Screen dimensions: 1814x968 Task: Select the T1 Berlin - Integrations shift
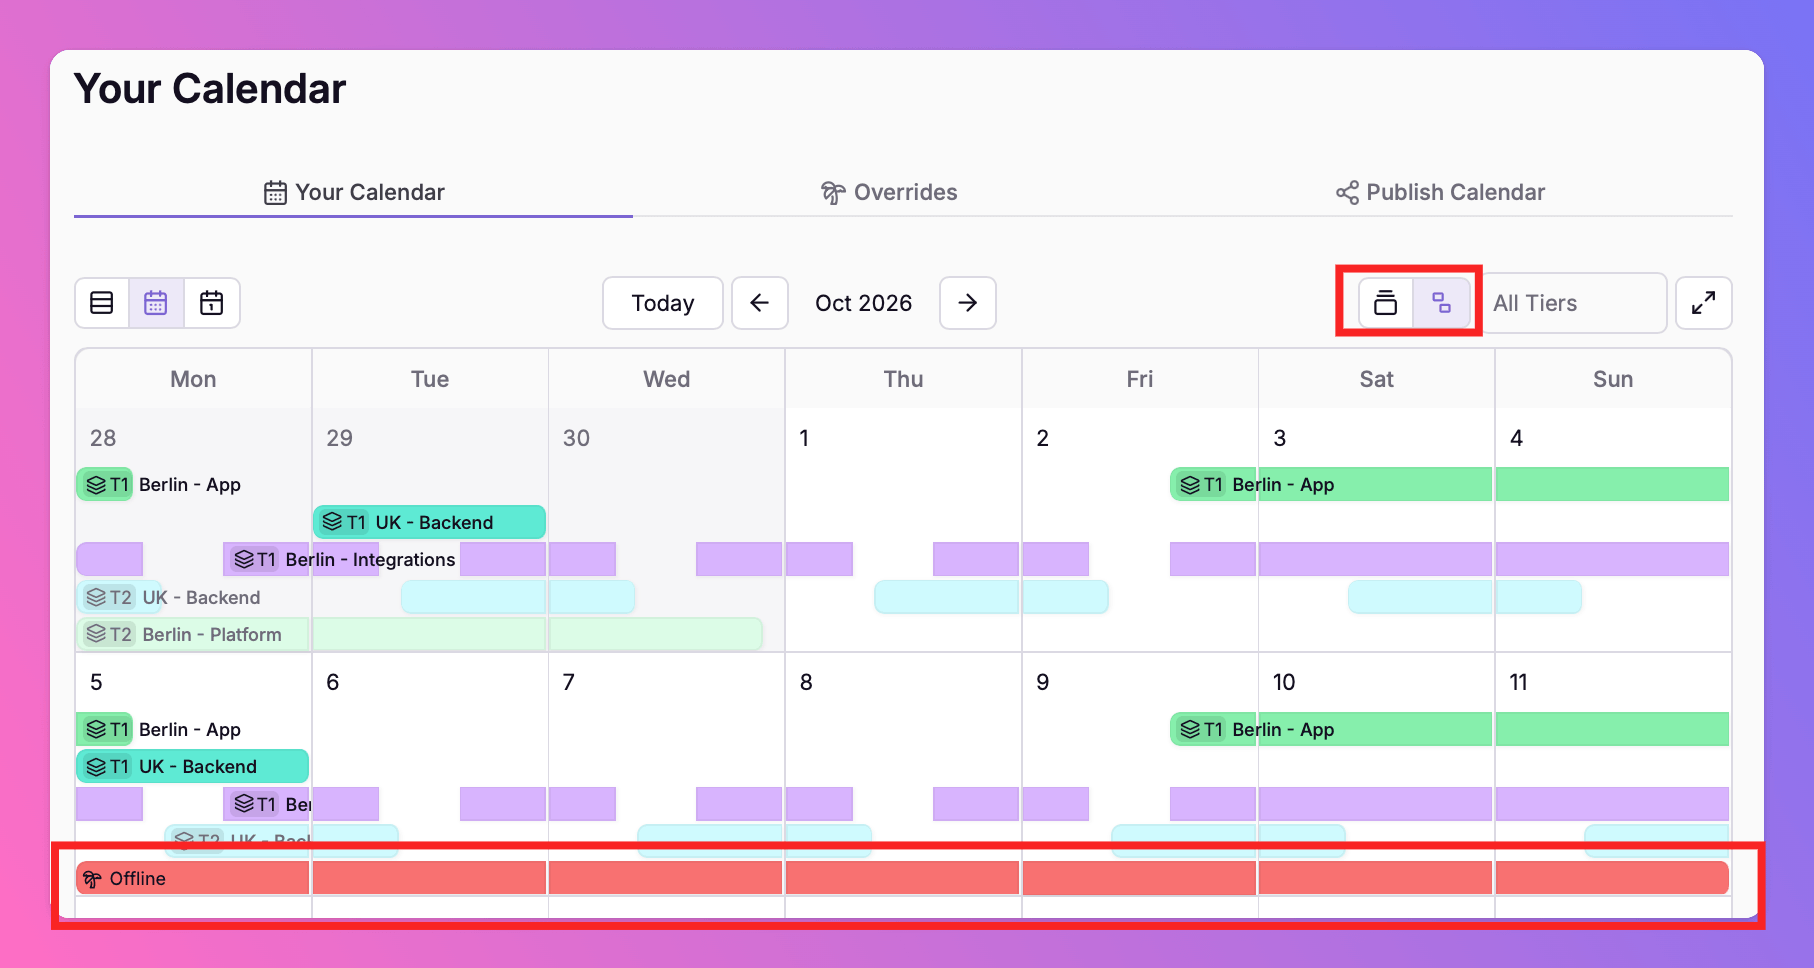[x=343, y=559]
